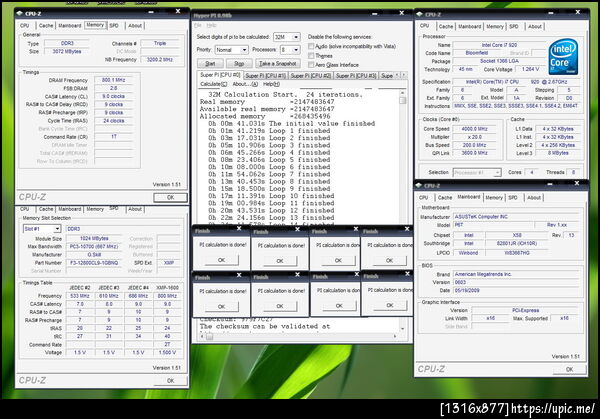Click the Southbridge '82801JR (ICH10R)' value
The height and width of the screenshot is (419, 600).
tap(517, 243)
